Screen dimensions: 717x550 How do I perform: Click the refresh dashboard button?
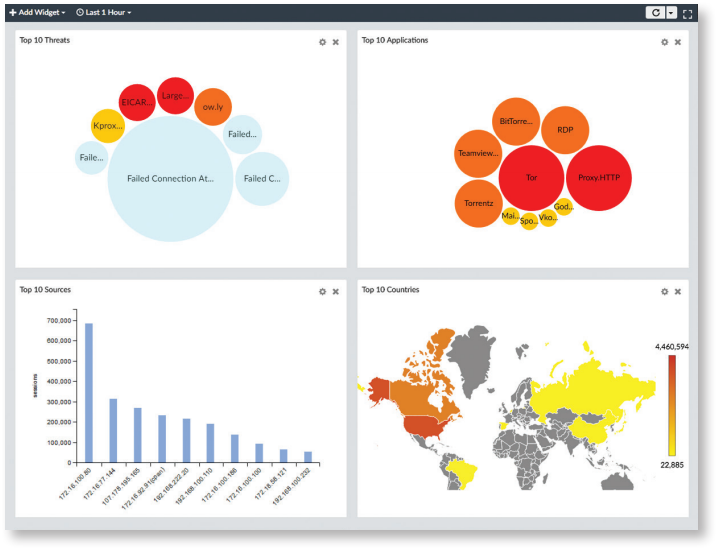[655, 13]
